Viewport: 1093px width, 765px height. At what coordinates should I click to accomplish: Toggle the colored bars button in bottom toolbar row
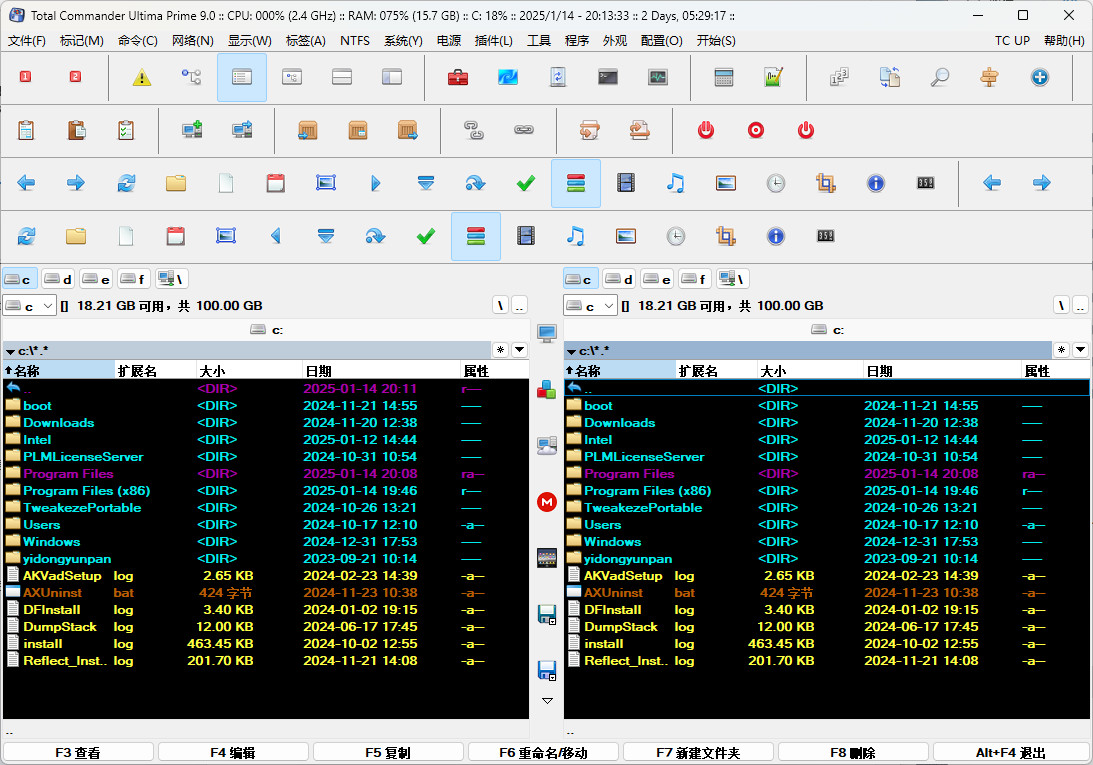pos(476,236)
